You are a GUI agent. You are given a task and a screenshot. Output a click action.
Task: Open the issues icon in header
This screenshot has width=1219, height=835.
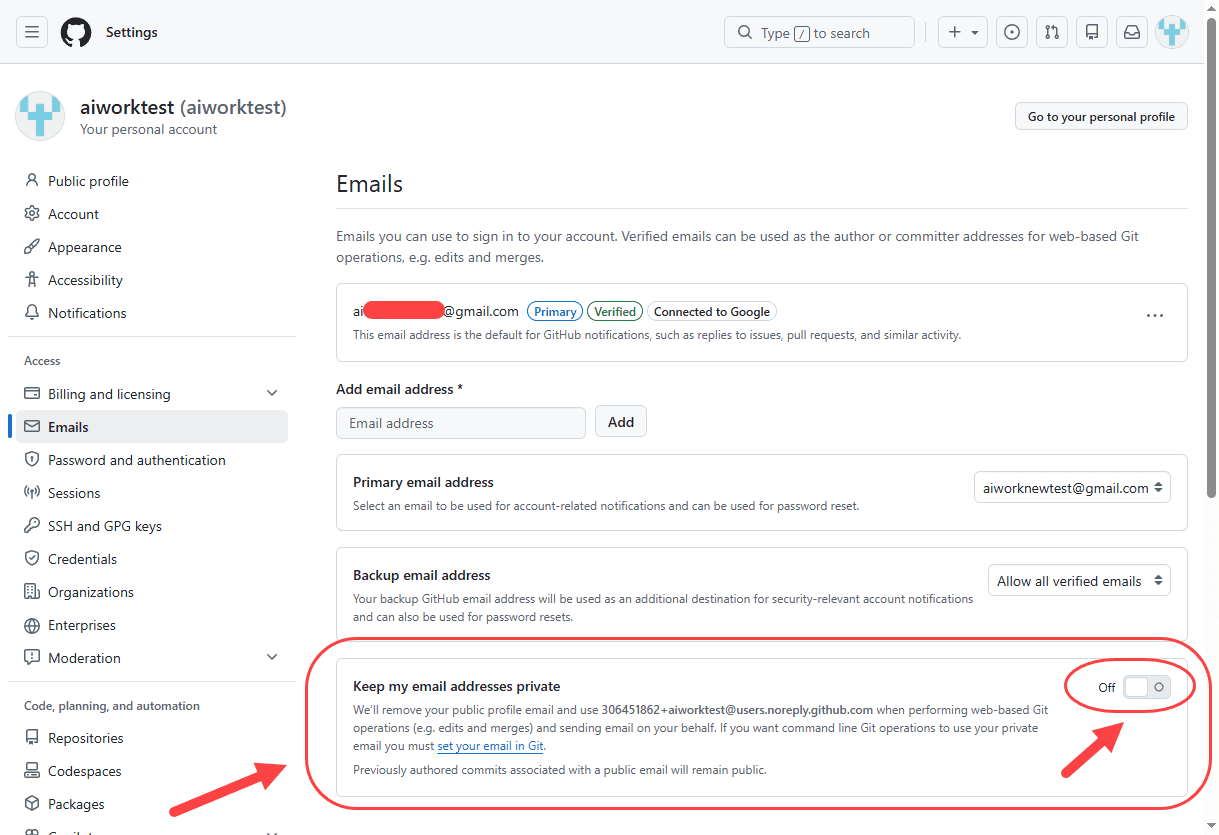1012,32
